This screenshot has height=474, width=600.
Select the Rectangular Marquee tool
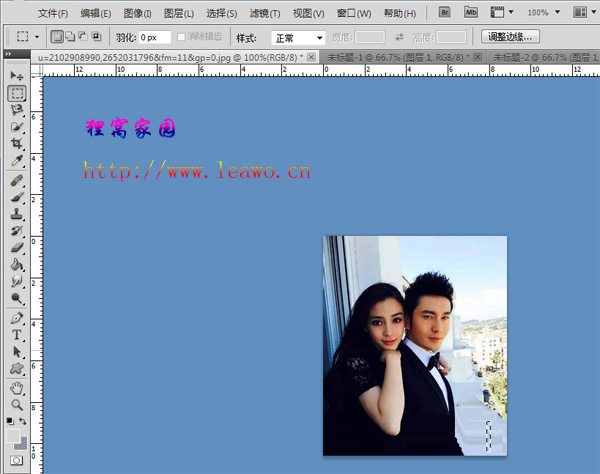pos(16,93)
